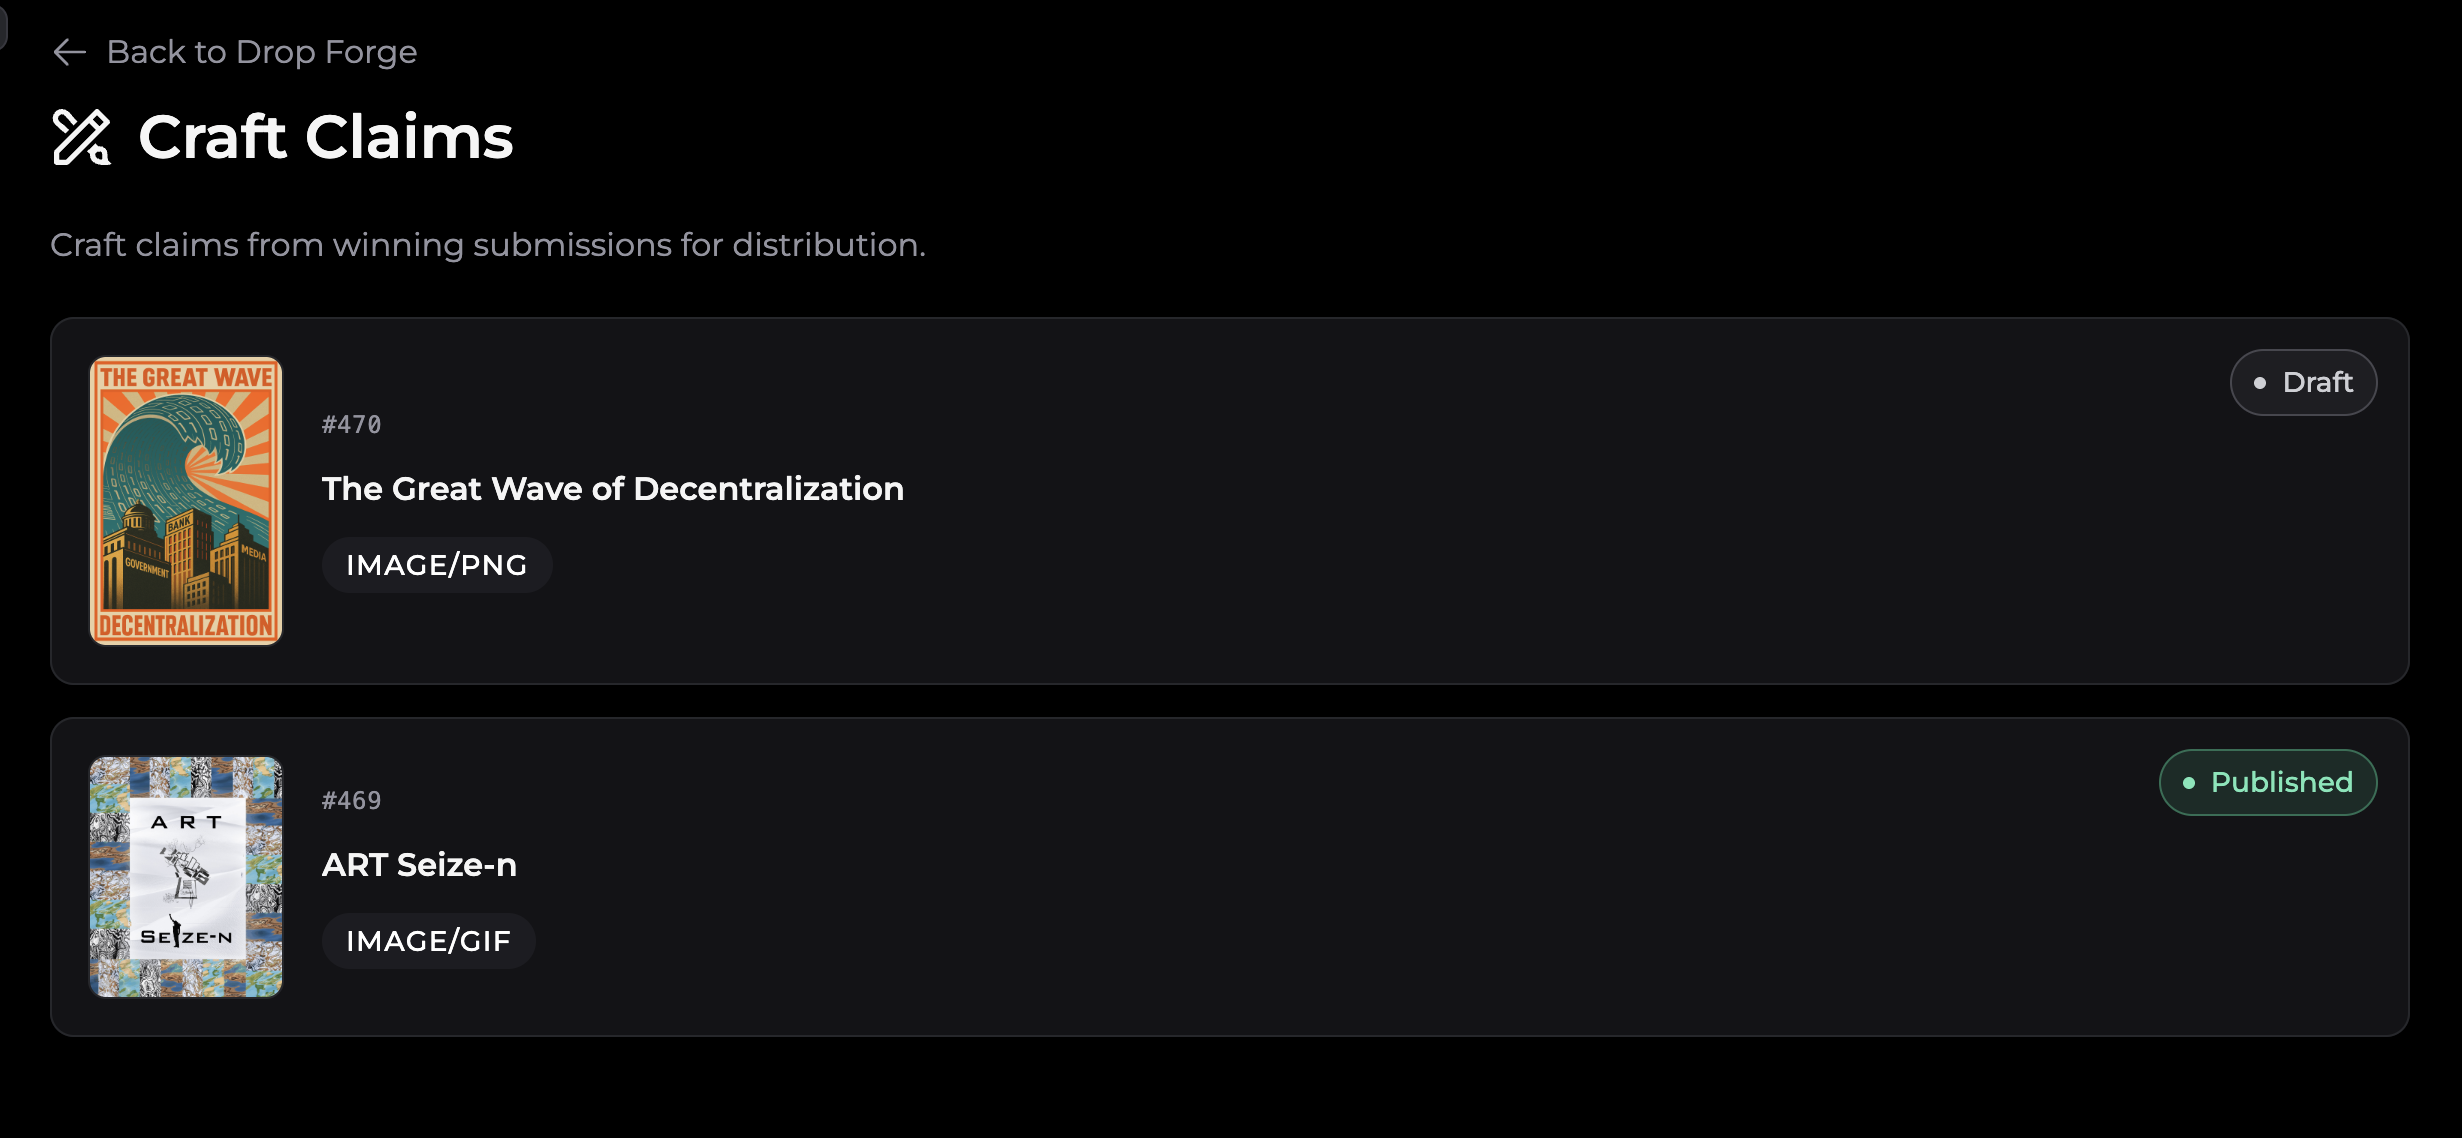Click the Published status badge
The width and height of the screenshot is (2462, 1138).
coord(2268,782)
